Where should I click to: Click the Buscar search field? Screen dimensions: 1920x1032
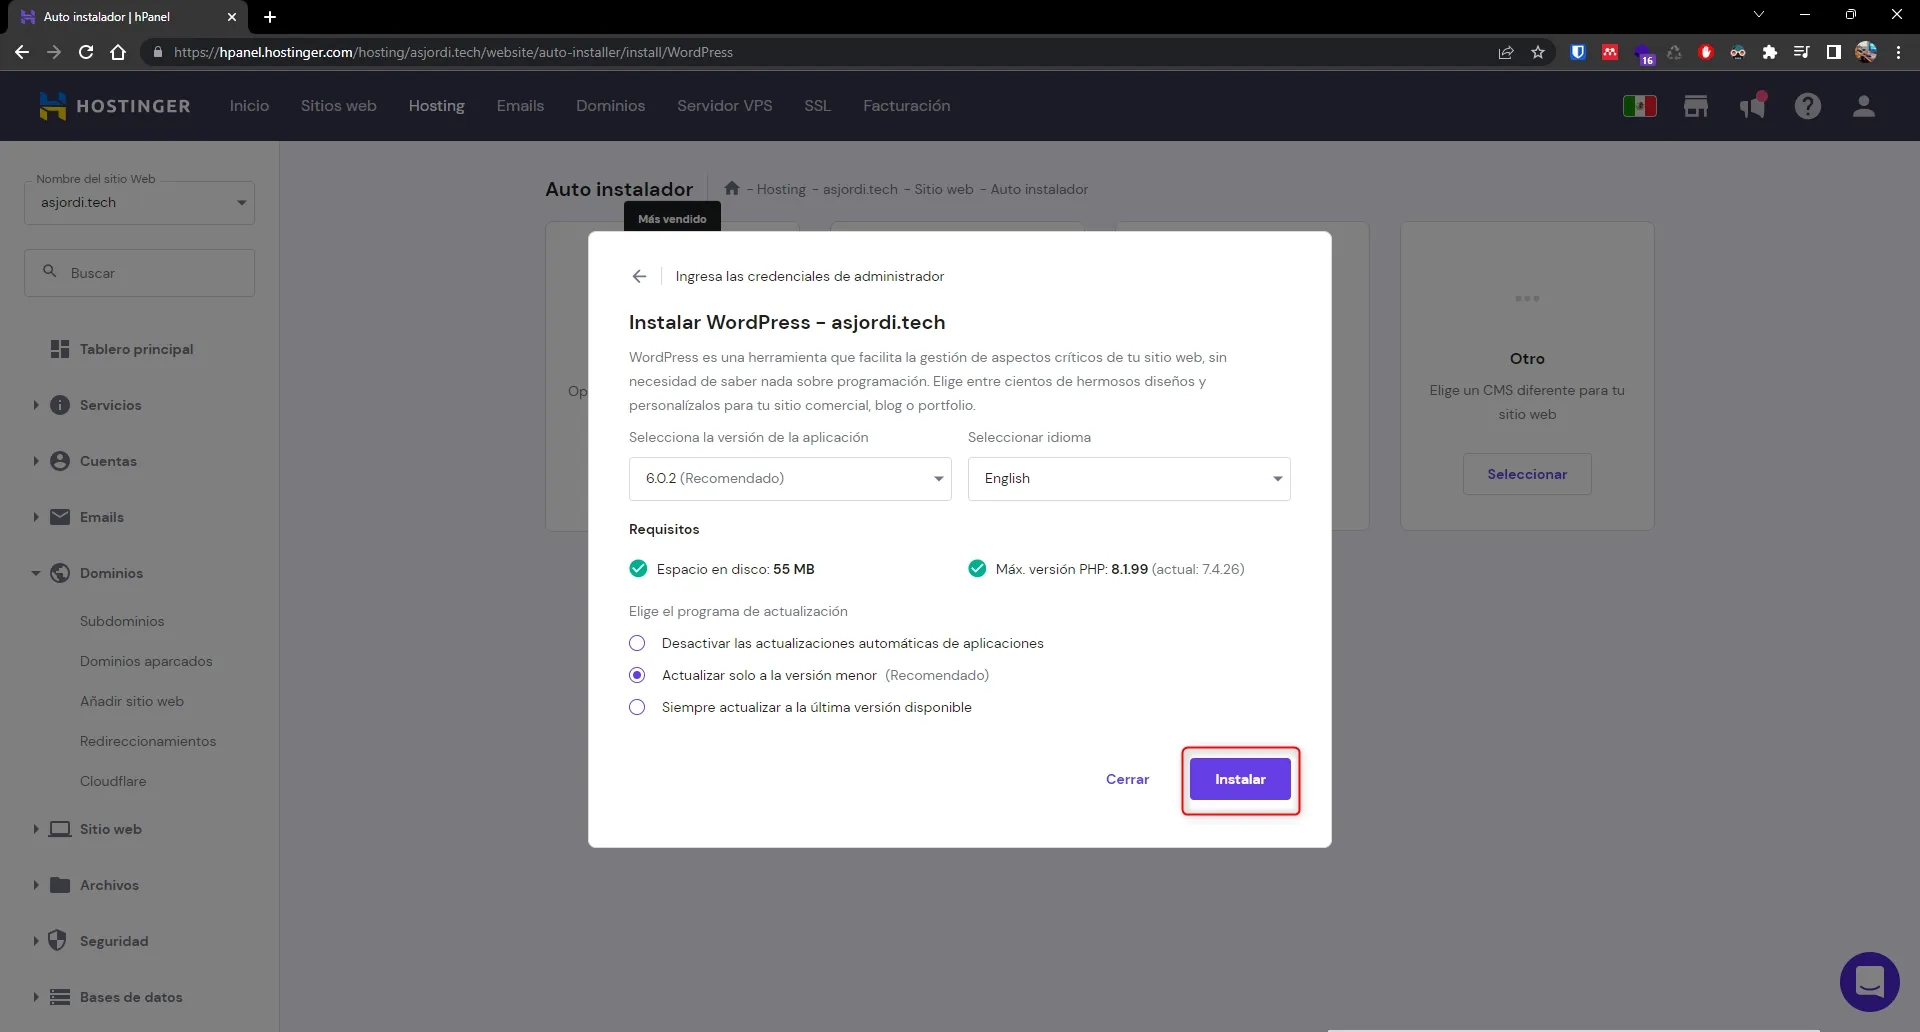[x=140, y=273]
